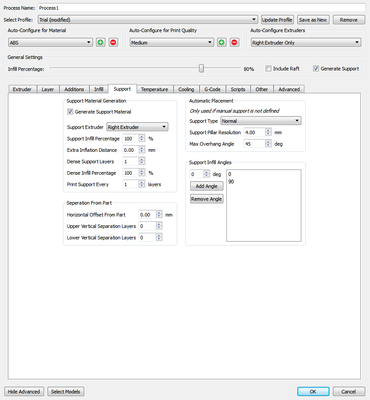The height and width of the screenshot is (400, 370).
Task: Switch to Layer tab
Action: [48, 89]
